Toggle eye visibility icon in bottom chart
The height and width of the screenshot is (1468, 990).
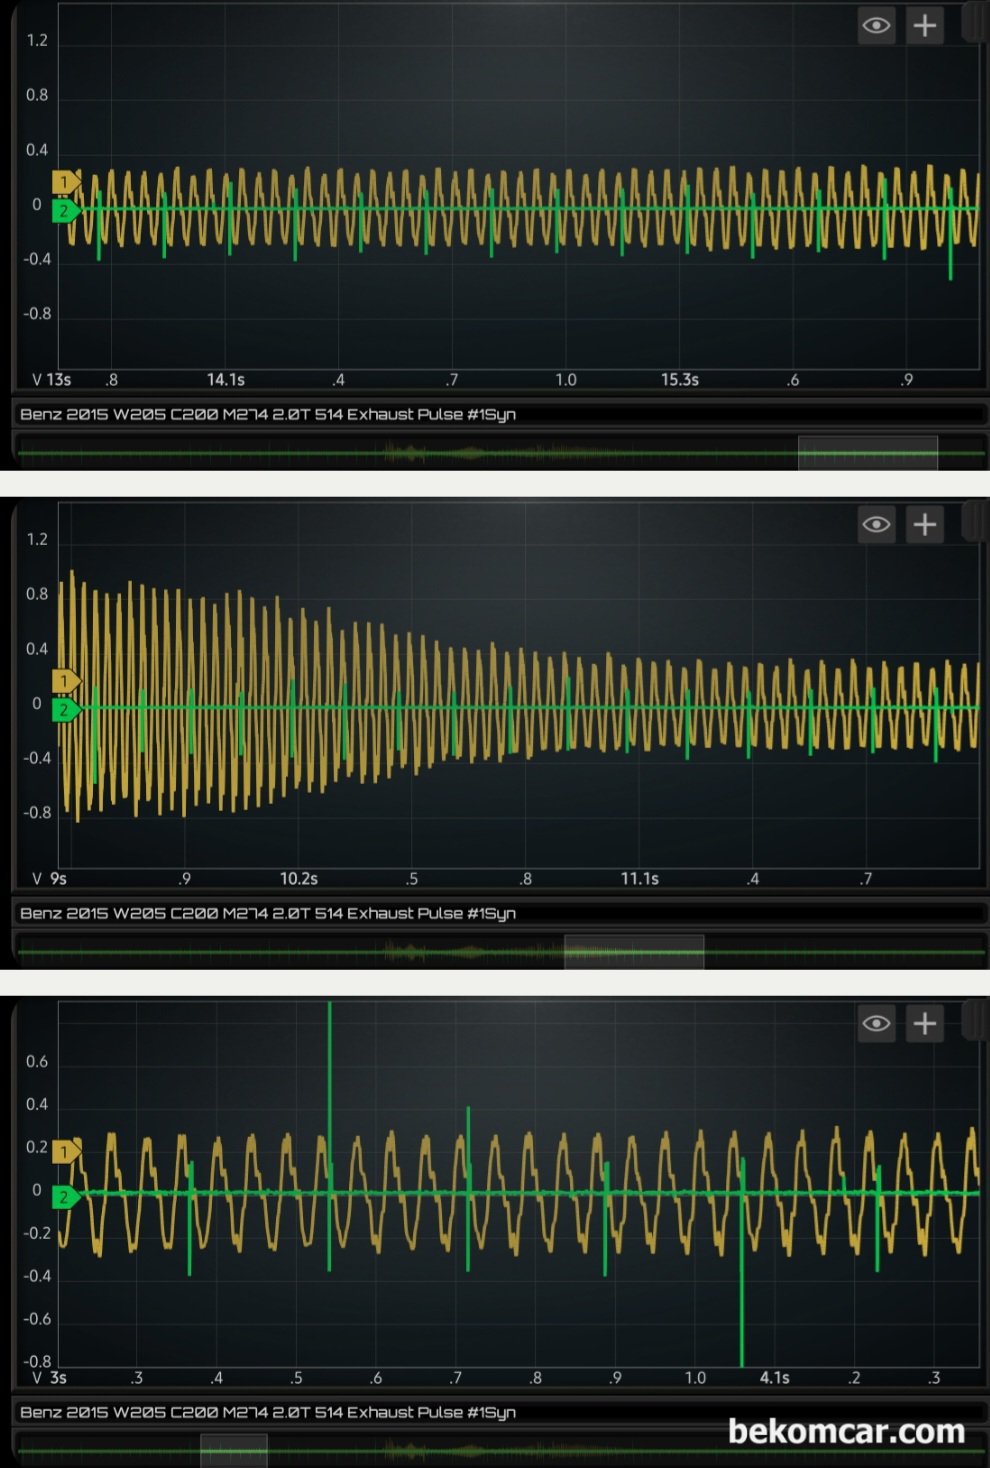click(x=877, y=1024)
